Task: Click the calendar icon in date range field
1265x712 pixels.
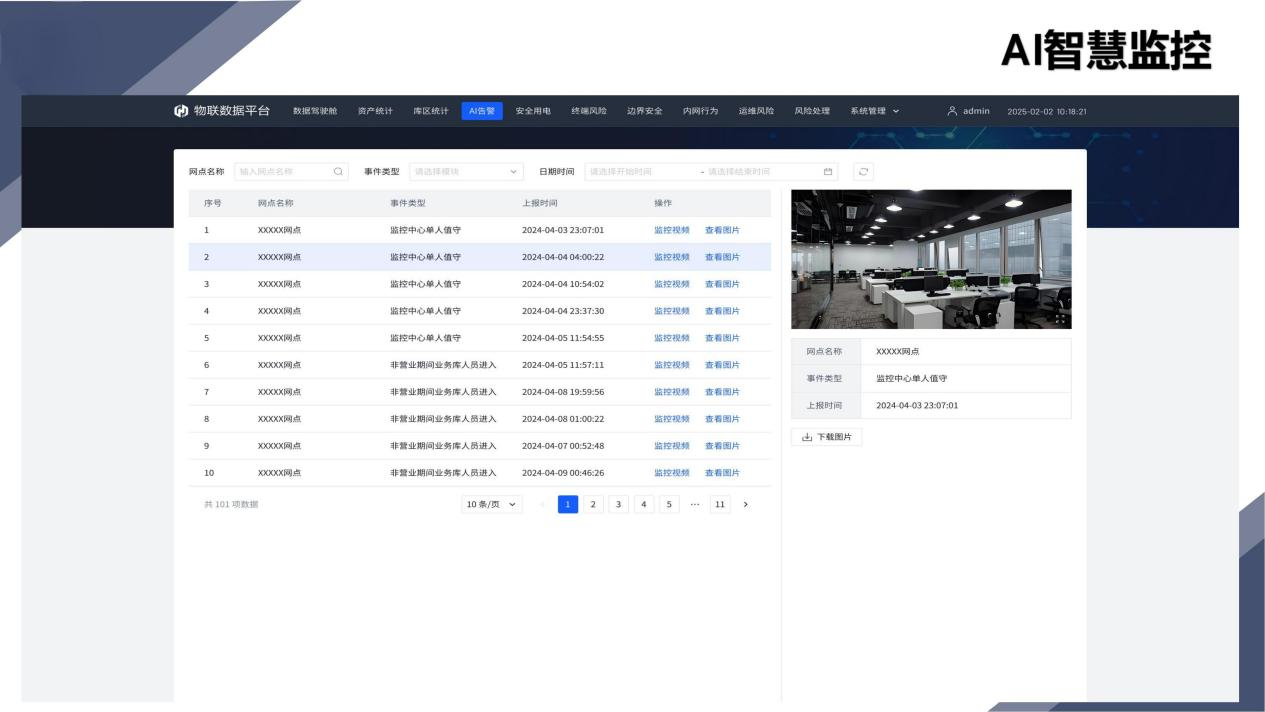Action: point(828,171)
